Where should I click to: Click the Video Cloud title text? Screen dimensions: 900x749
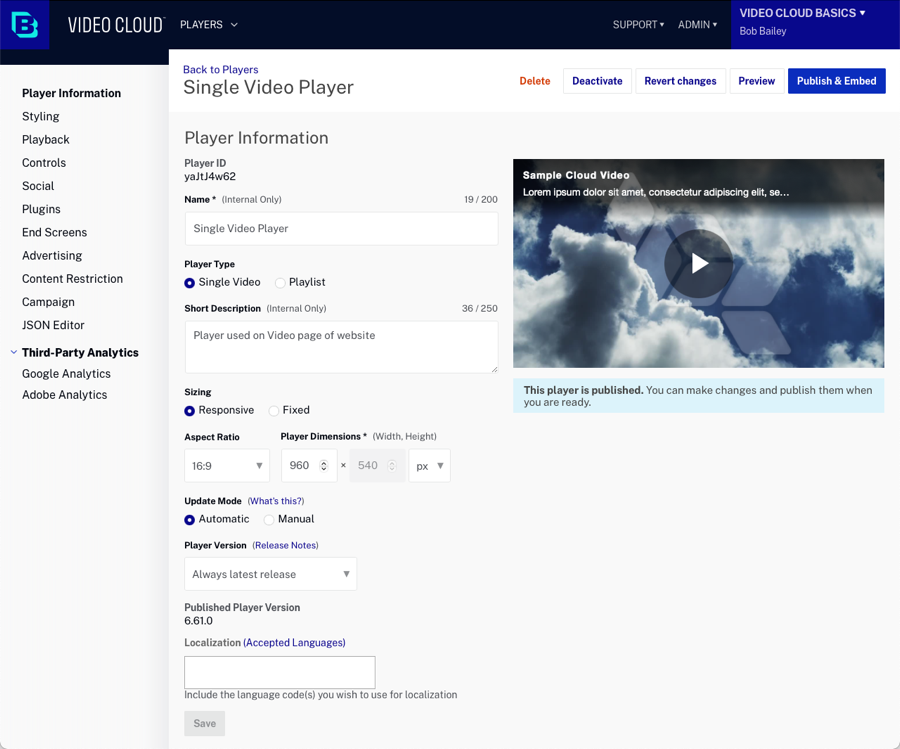116,25
